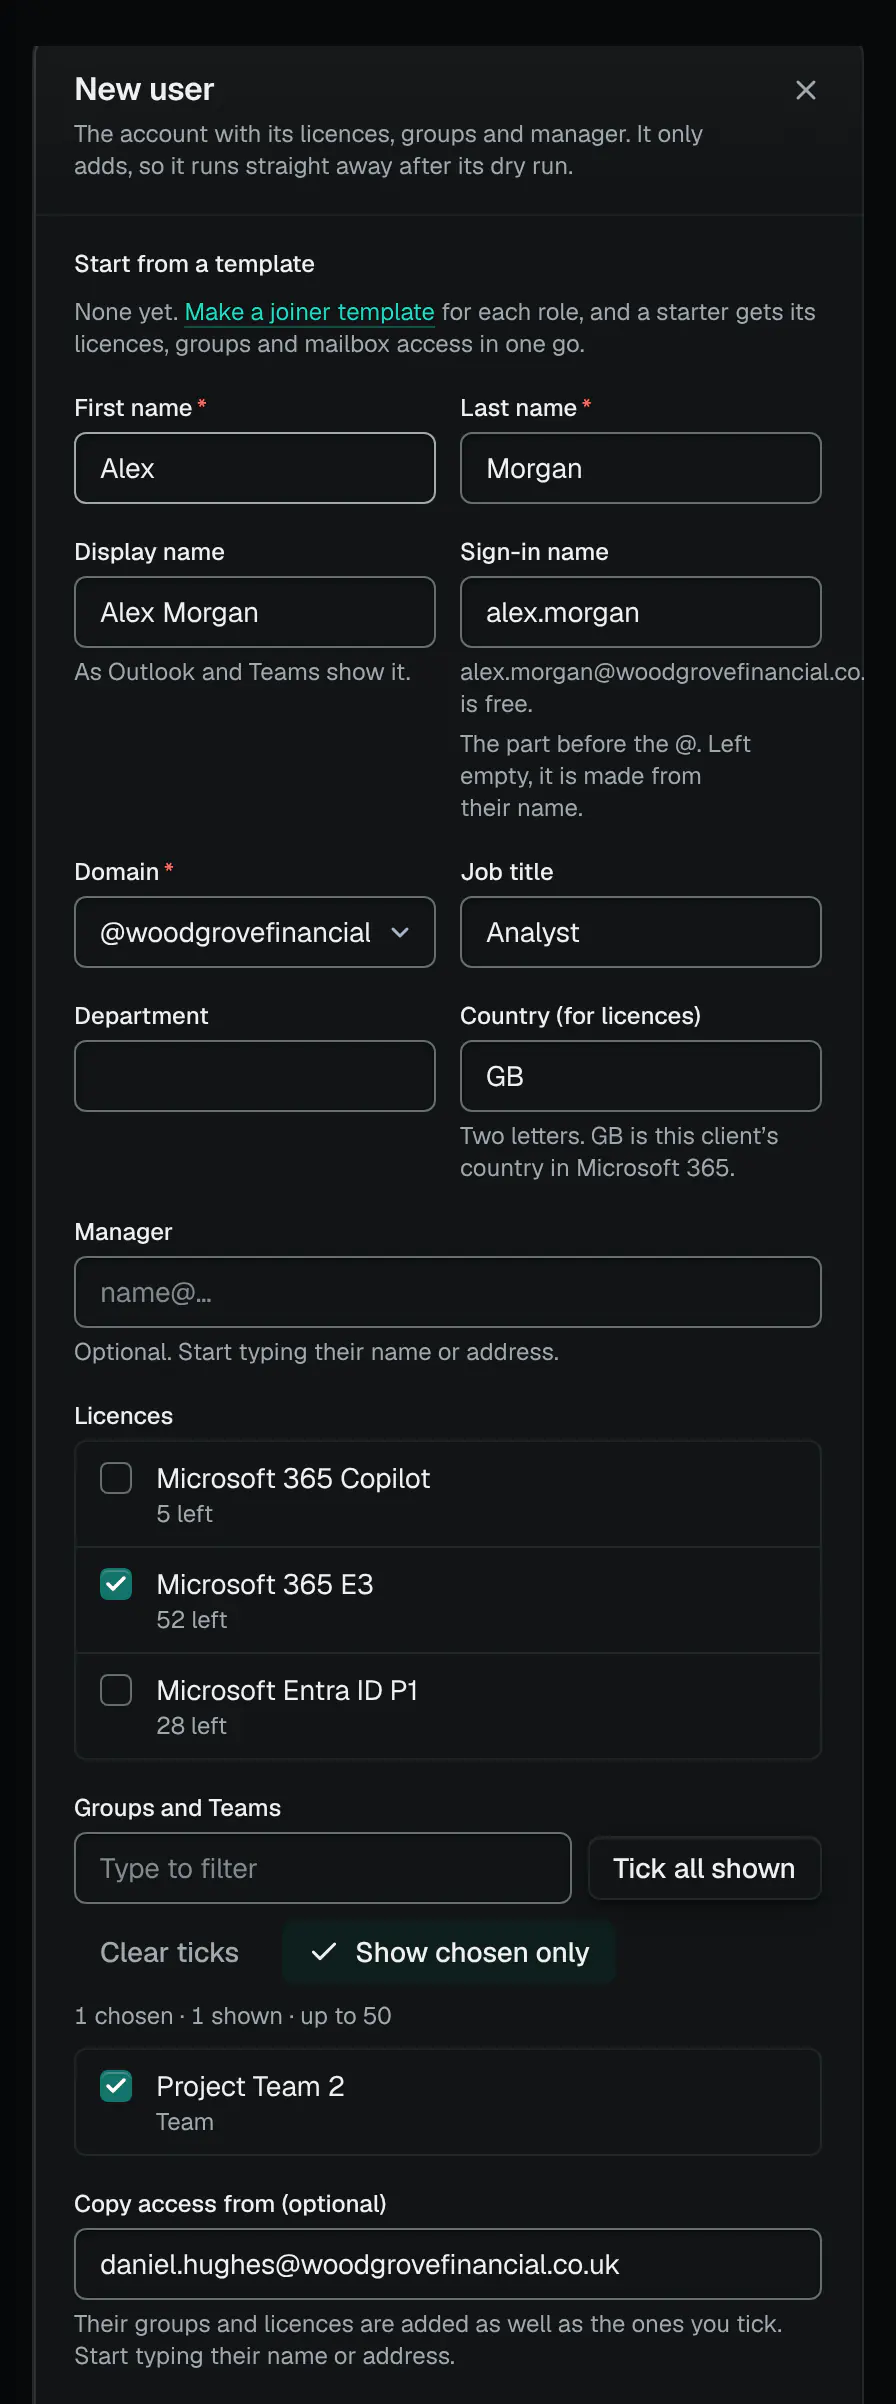This screenshot has height=2404, width=896.
Task: Tick the Microsoft Entra ID P1 licence
Action: click(116, 1690)
